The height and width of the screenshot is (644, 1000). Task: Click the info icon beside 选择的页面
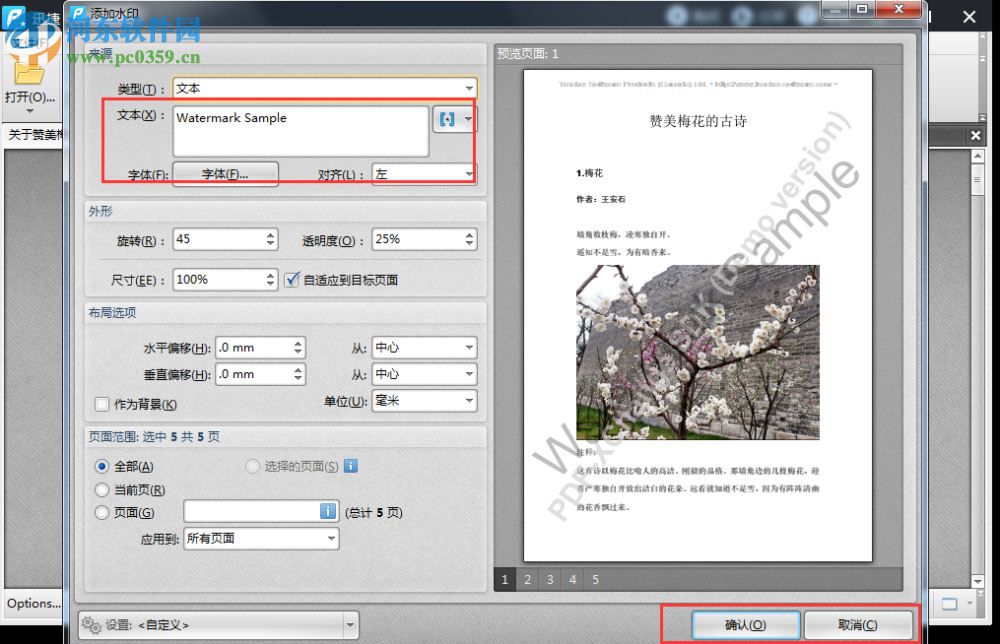351,466
